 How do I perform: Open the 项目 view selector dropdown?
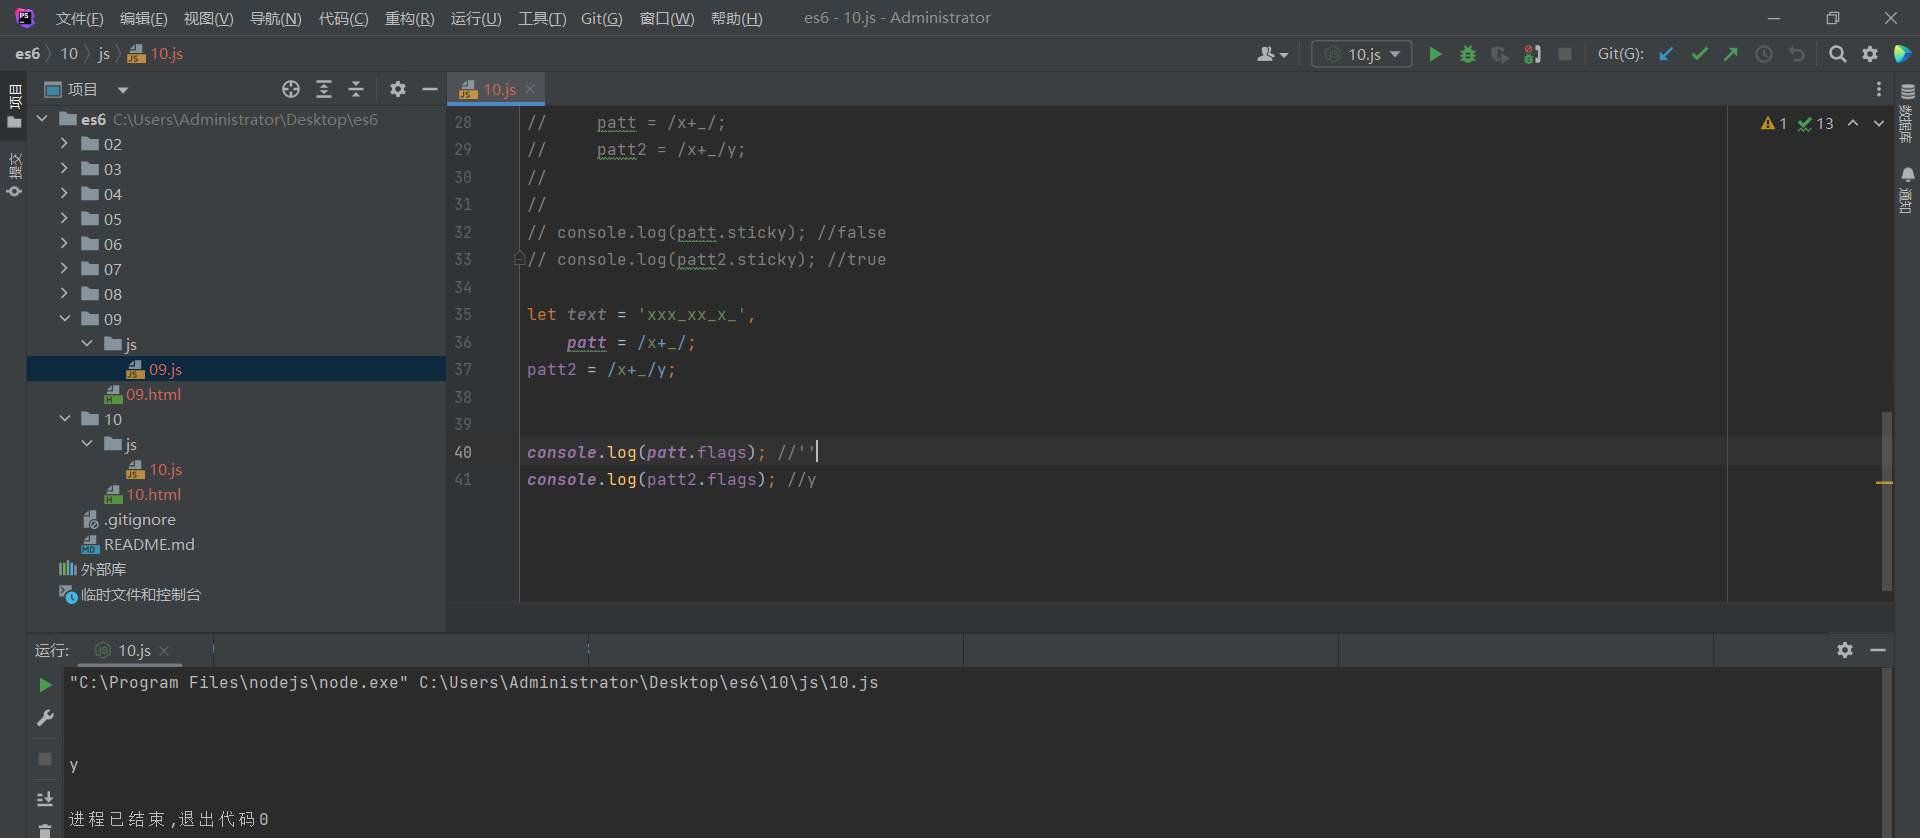pyautogui.click(x=86, y=89)
